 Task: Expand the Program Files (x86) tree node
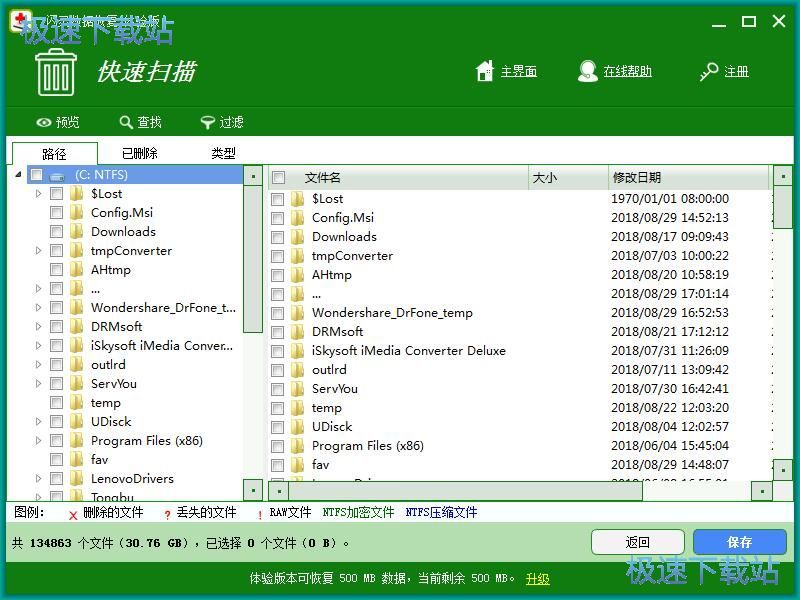coord(39,441)
